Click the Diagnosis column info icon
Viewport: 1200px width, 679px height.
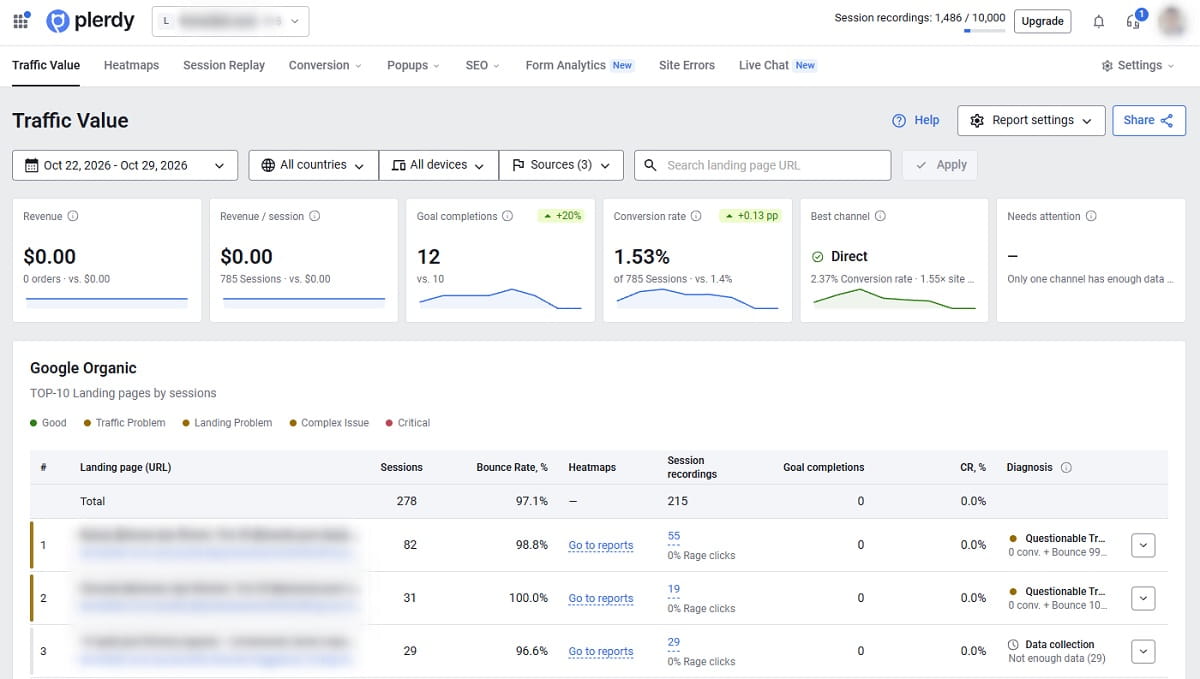pos(1066,467)
